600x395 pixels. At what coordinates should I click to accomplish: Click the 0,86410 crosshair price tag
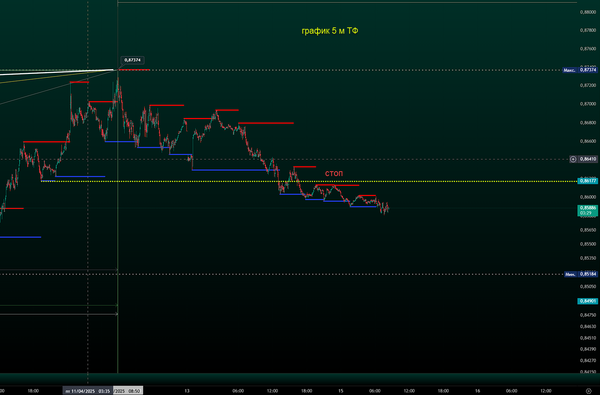588,159
